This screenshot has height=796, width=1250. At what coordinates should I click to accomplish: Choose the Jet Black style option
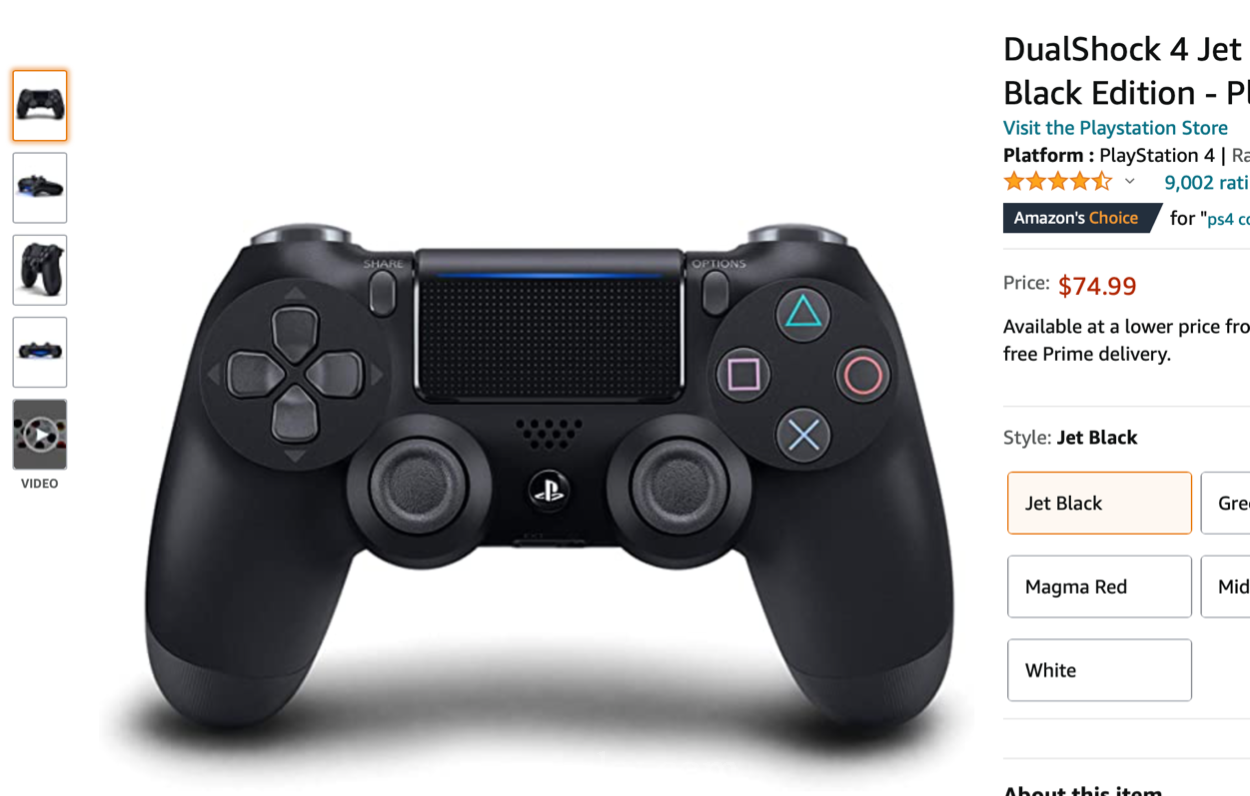[1099, 503]
